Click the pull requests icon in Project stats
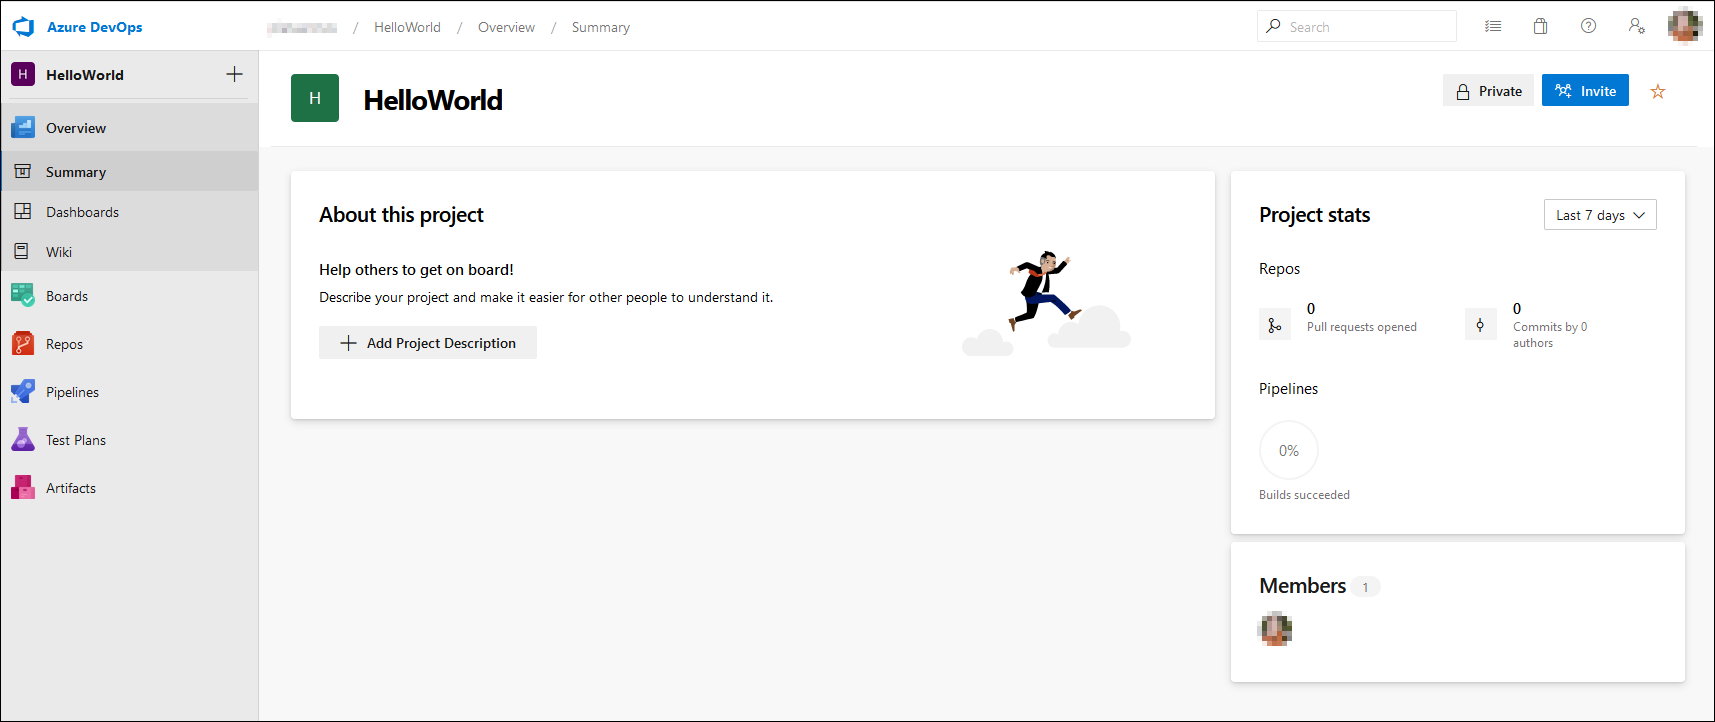 pos(1275,325)
